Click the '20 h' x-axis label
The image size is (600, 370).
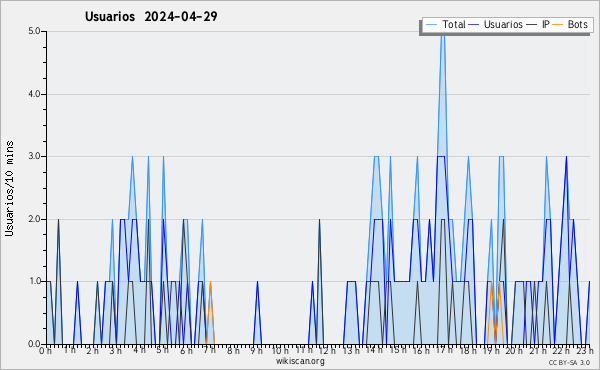click(x=515, y=351)
